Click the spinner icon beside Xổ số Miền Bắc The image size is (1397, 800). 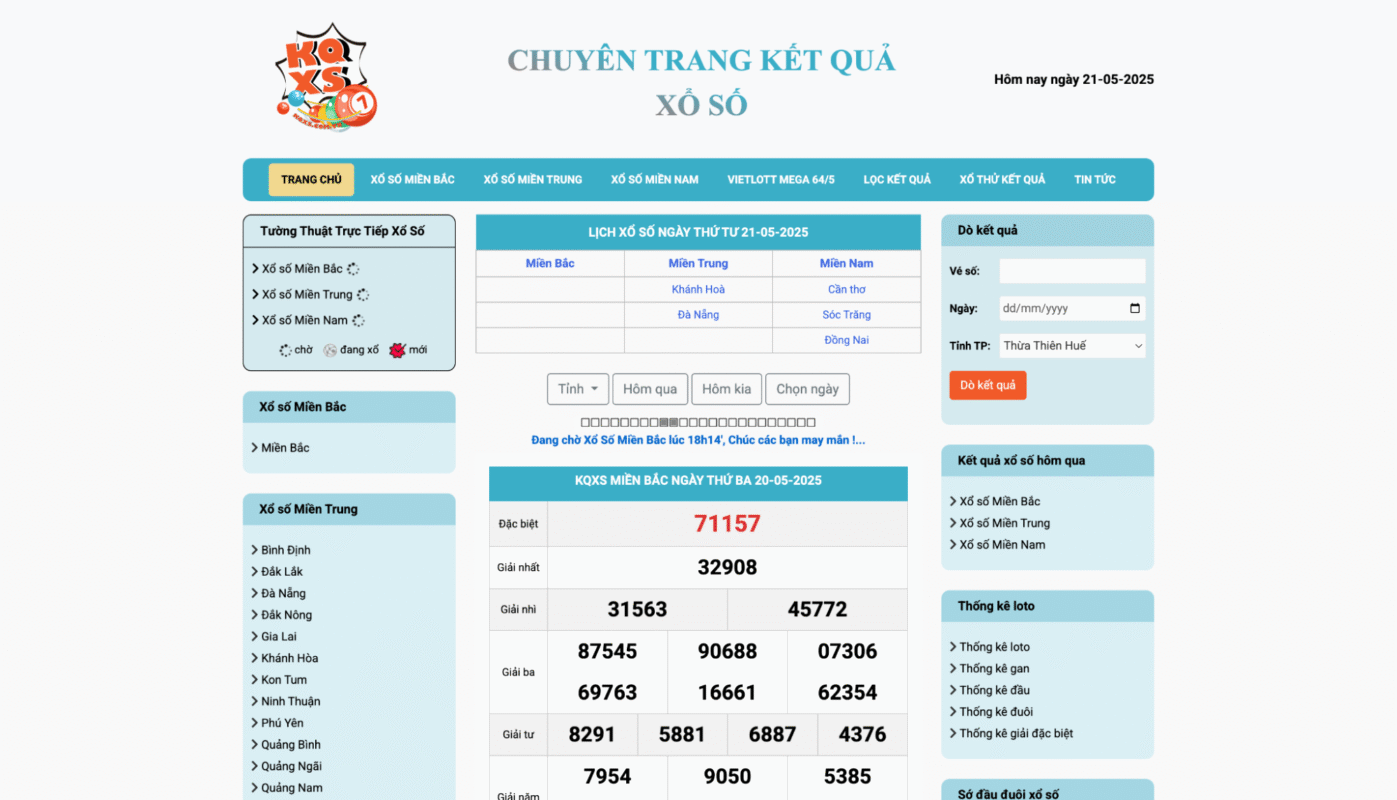click(353, 269)
